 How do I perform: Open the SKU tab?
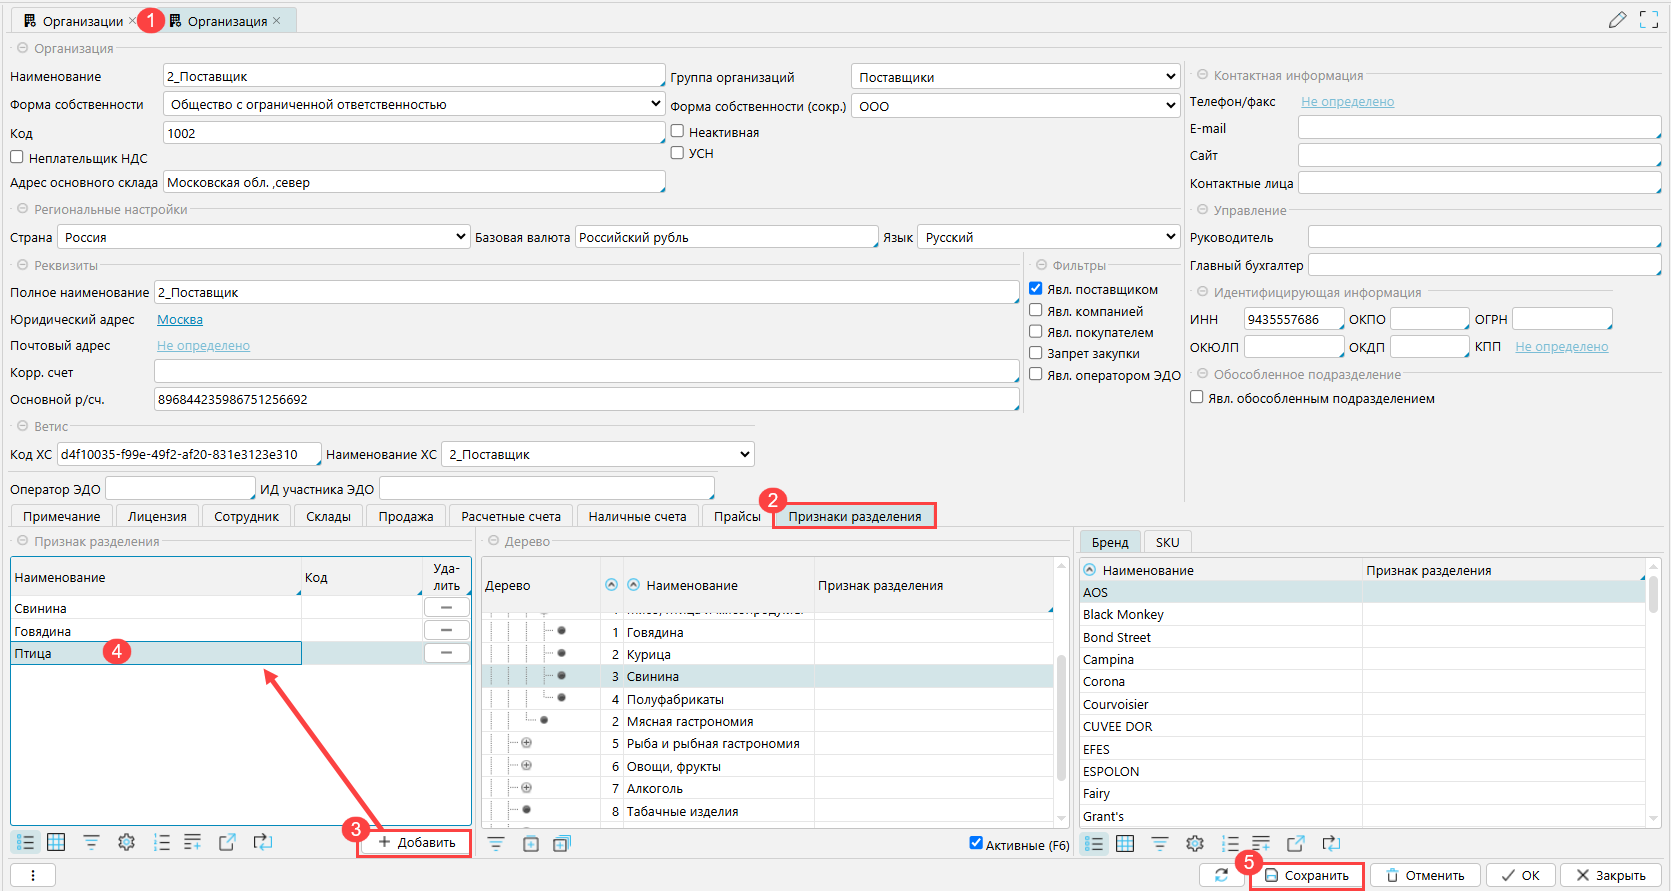[1167, 542]
